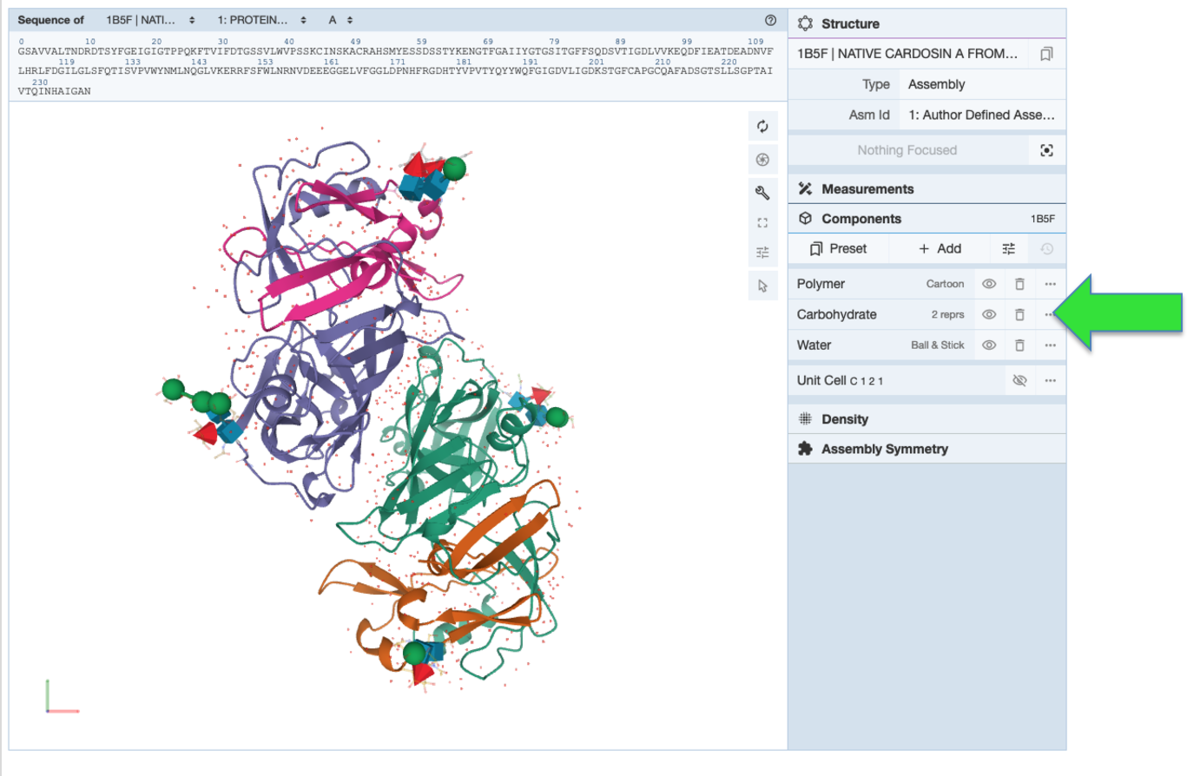Click the Preset button in Components
Image resolution: width=1200 pixels, height=776 pixels.
(x=838, y=248)
